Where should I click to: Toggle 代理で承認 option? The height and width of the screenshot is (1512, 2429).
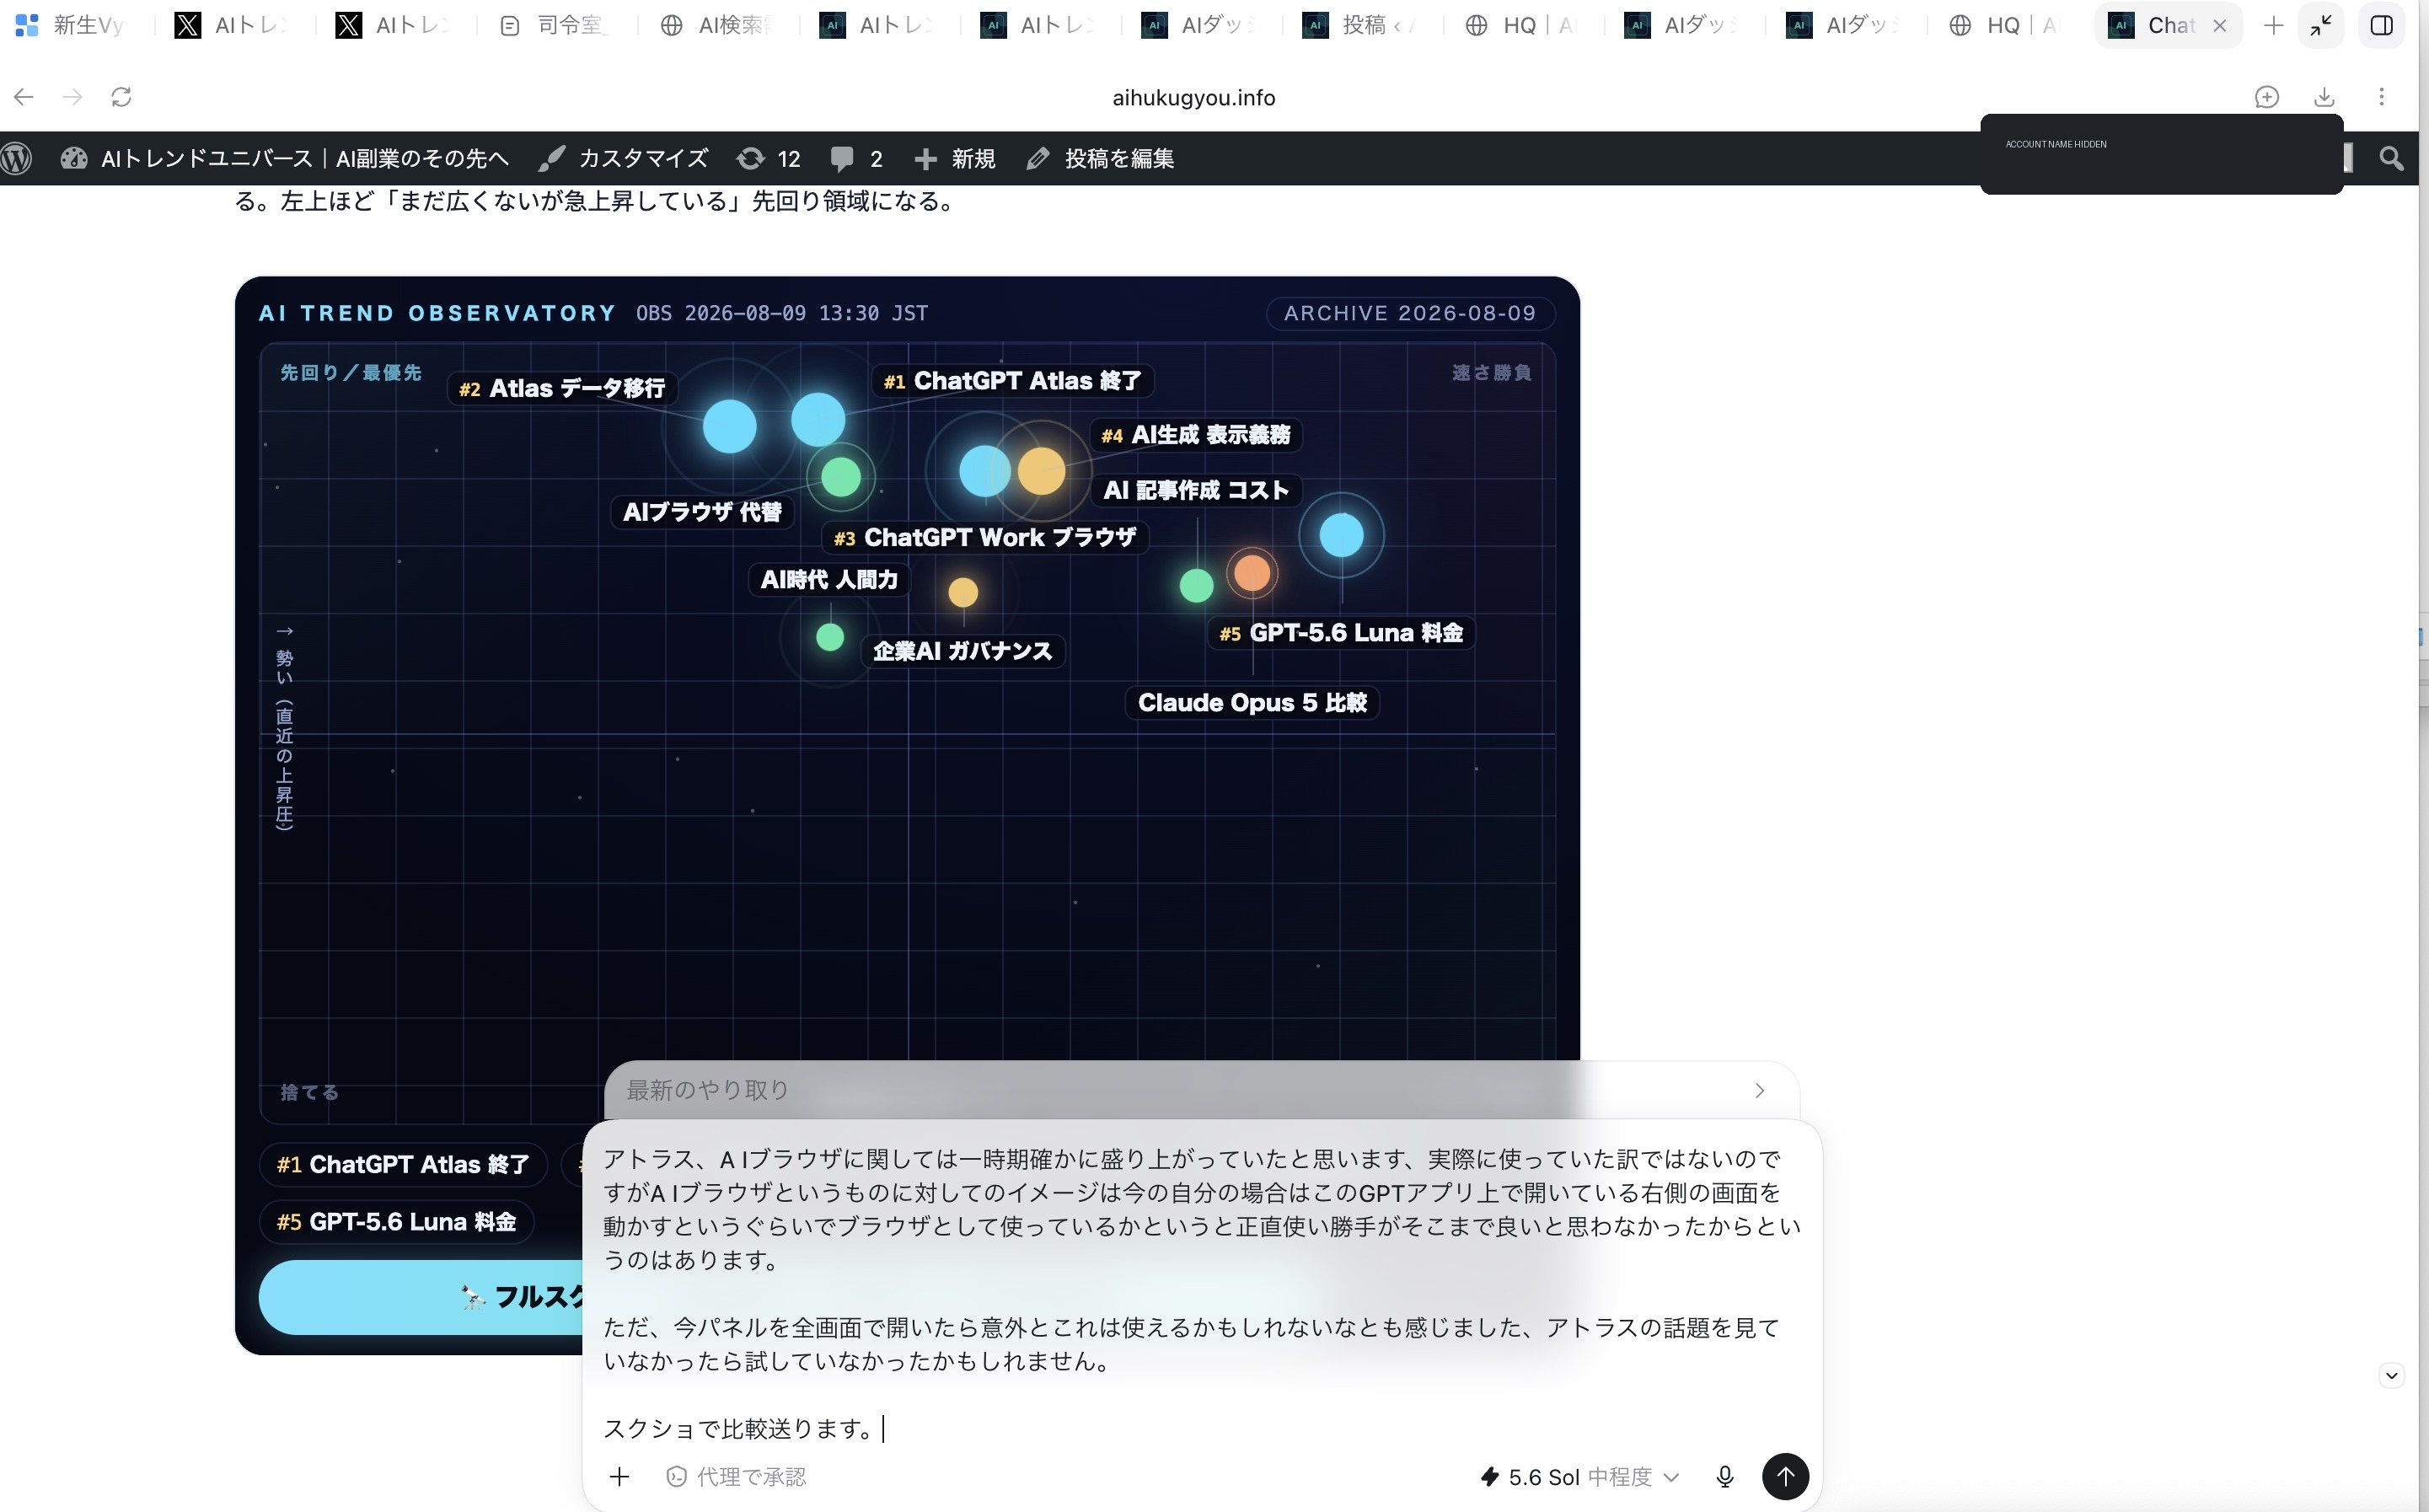[x=736, y=1477]
